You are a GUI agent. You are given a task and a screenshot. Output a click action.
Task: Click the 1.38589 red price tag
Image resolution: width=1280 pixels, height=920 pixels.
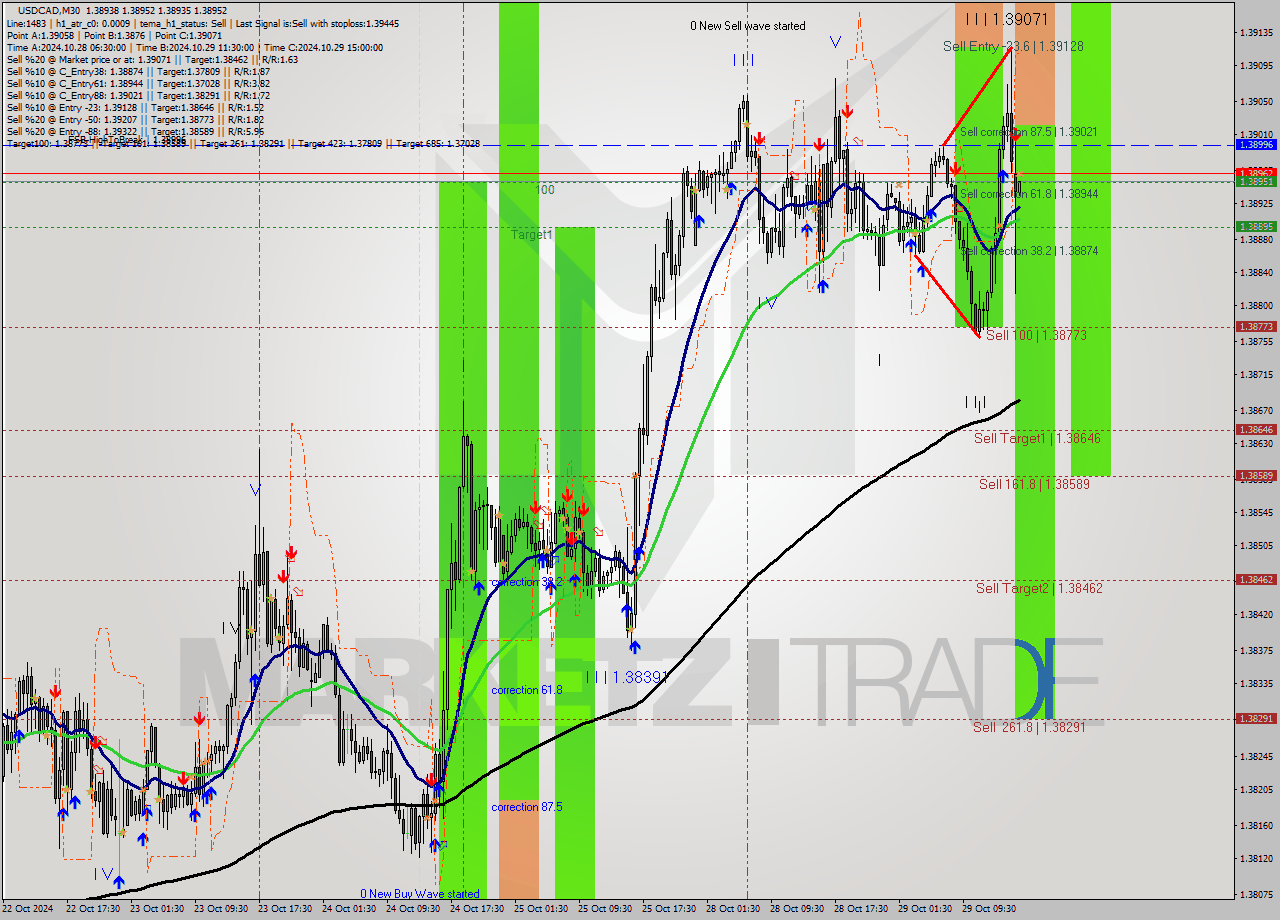(1255, 476)
